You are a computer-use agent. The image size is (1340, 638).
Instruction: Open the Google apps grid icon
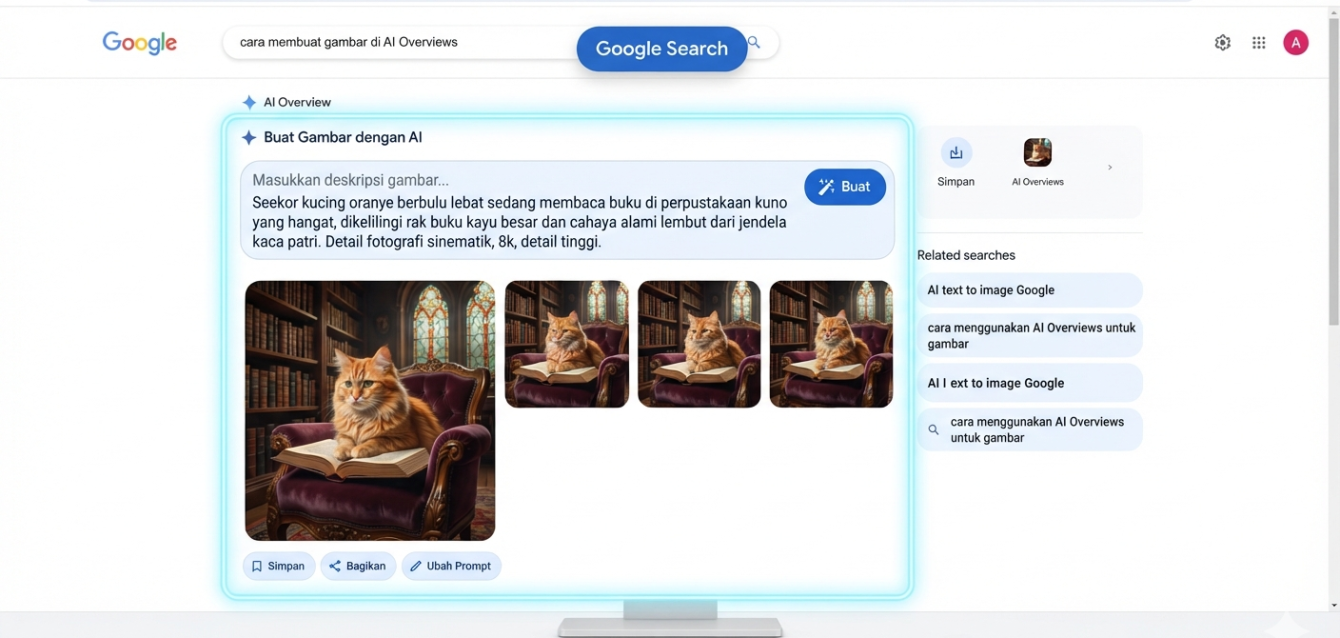pos(1259,43)
